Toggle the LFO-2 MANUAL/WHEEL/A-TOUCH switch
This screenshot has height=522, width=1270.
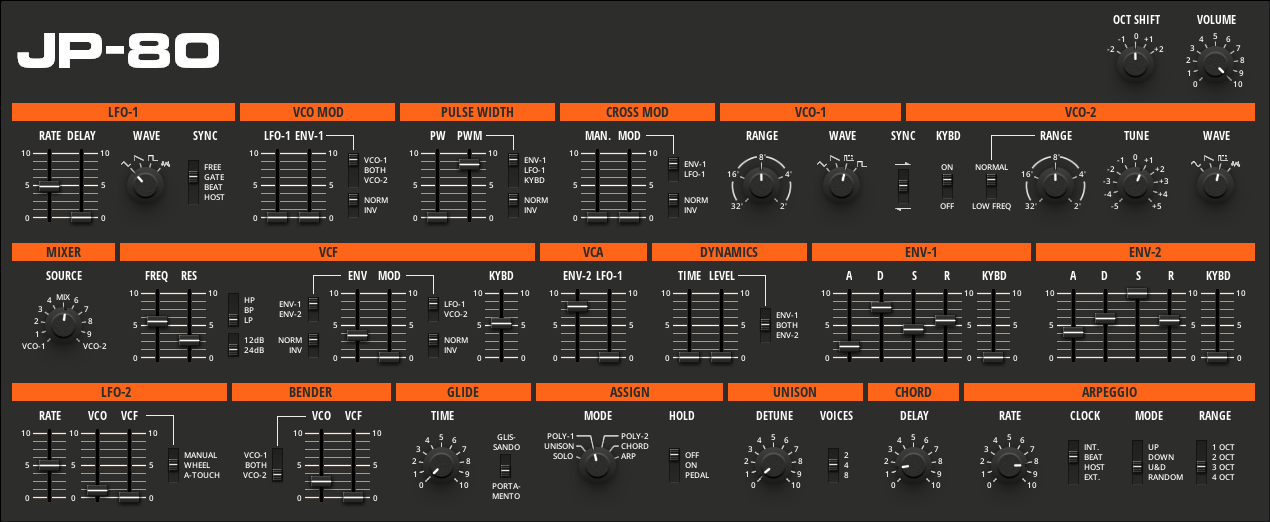tap(173, 463)
